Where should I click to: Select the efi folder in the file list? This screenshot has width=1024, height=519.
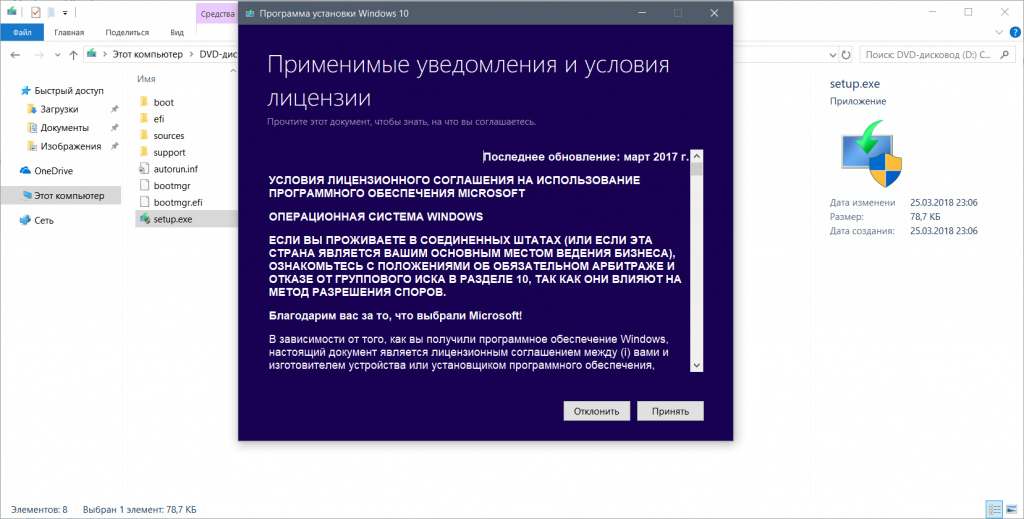(159, 119)
